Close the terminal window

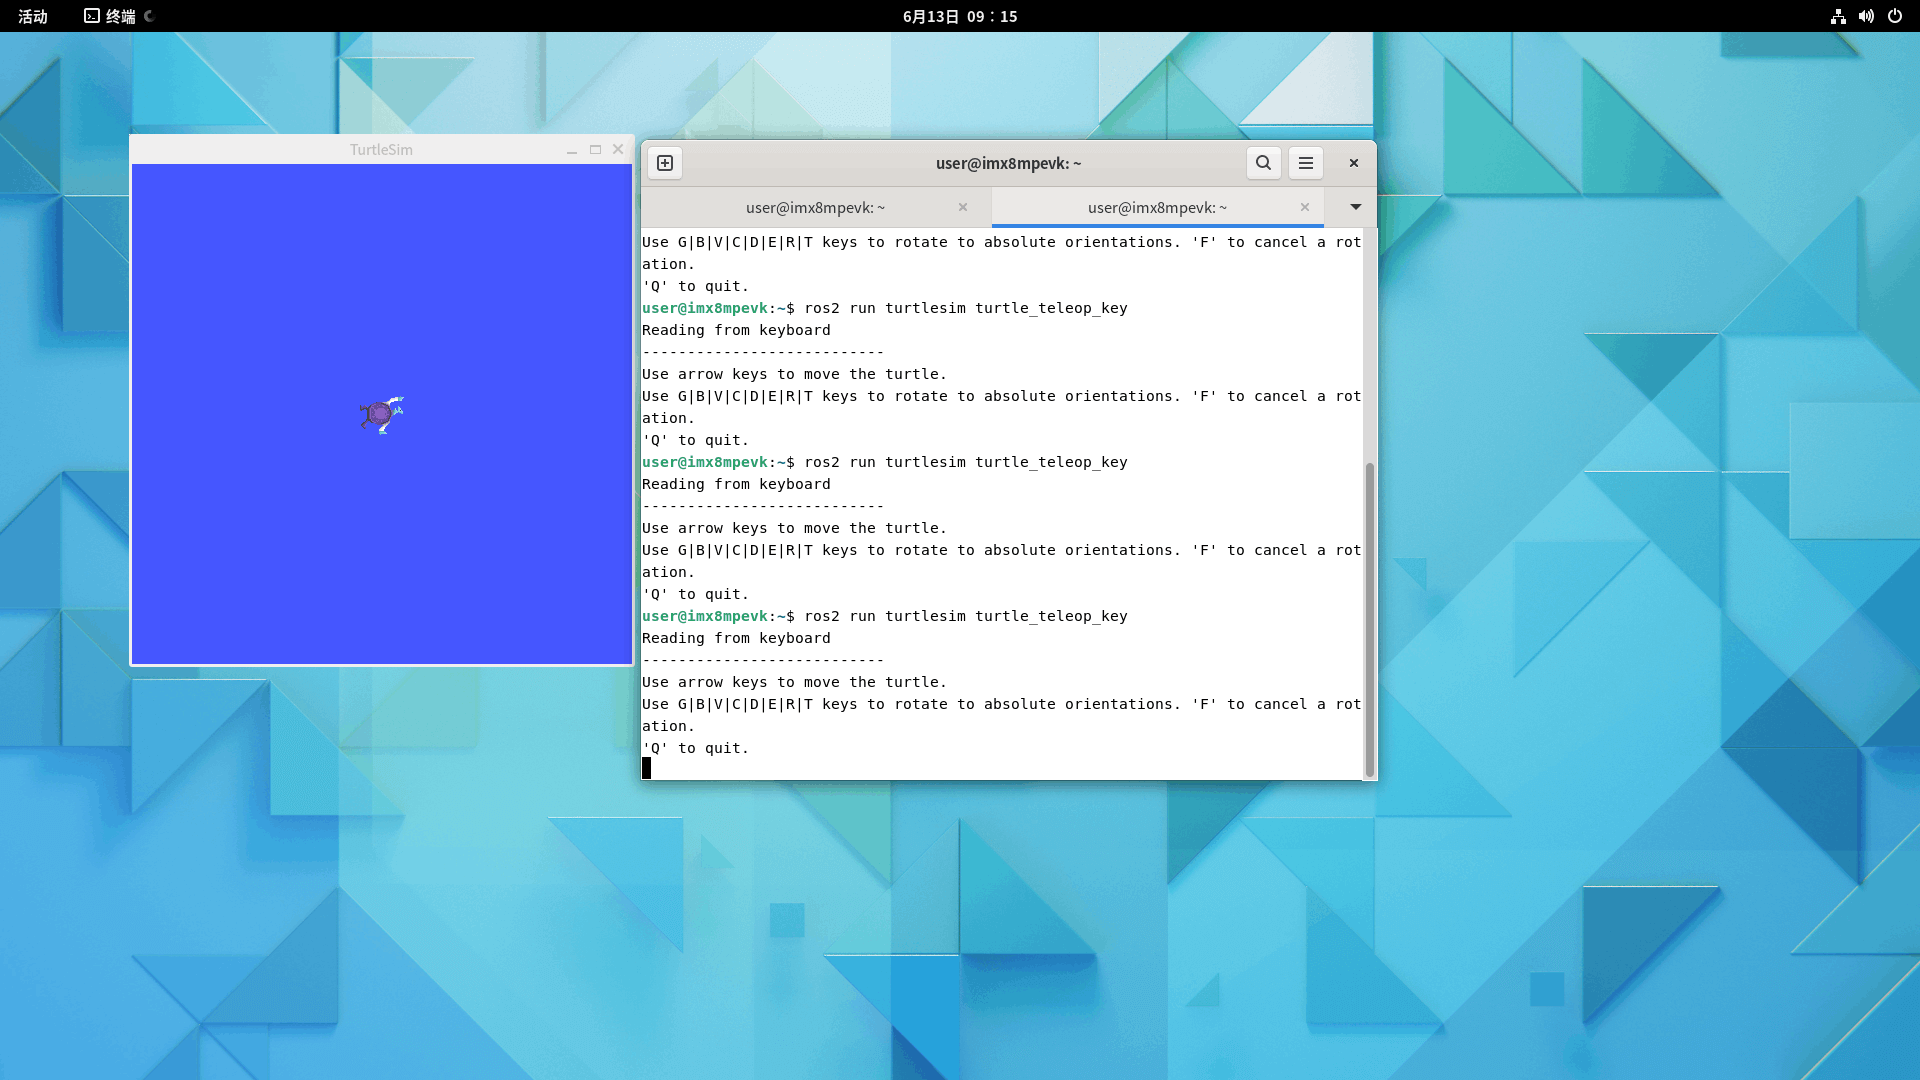(1354, 163)
